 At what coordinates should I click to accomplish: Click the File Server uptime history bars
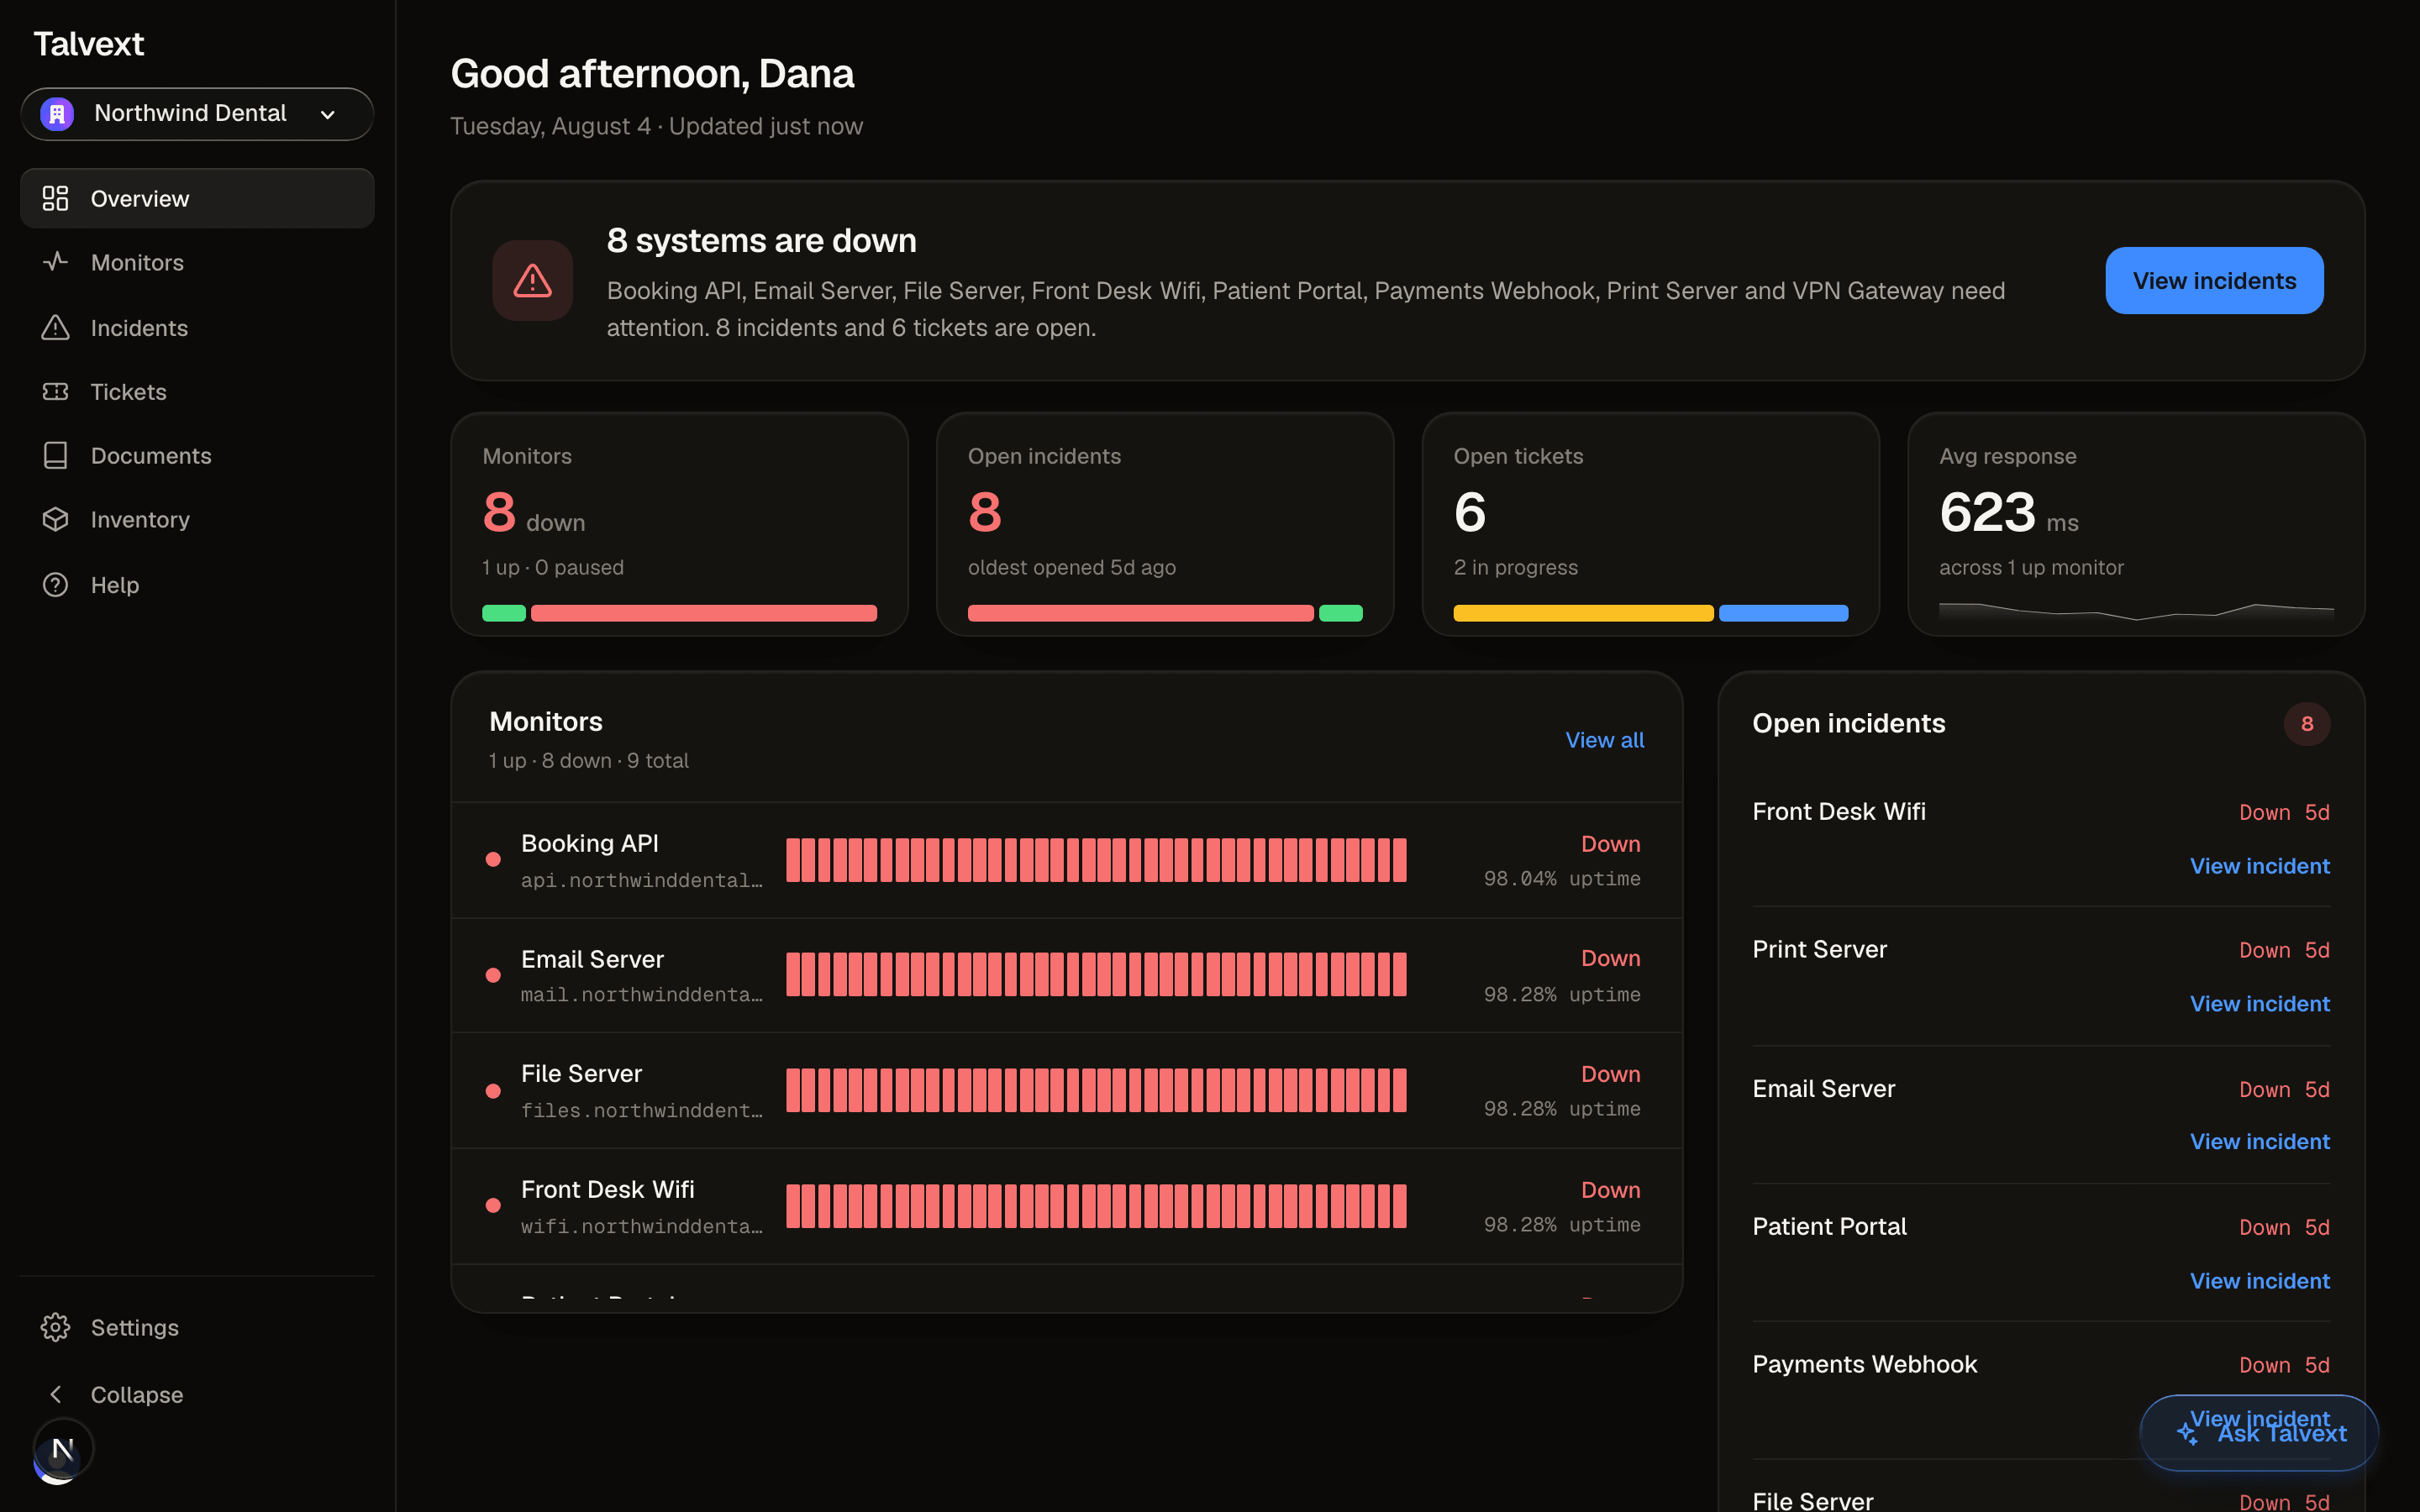pos(1096,1091)
